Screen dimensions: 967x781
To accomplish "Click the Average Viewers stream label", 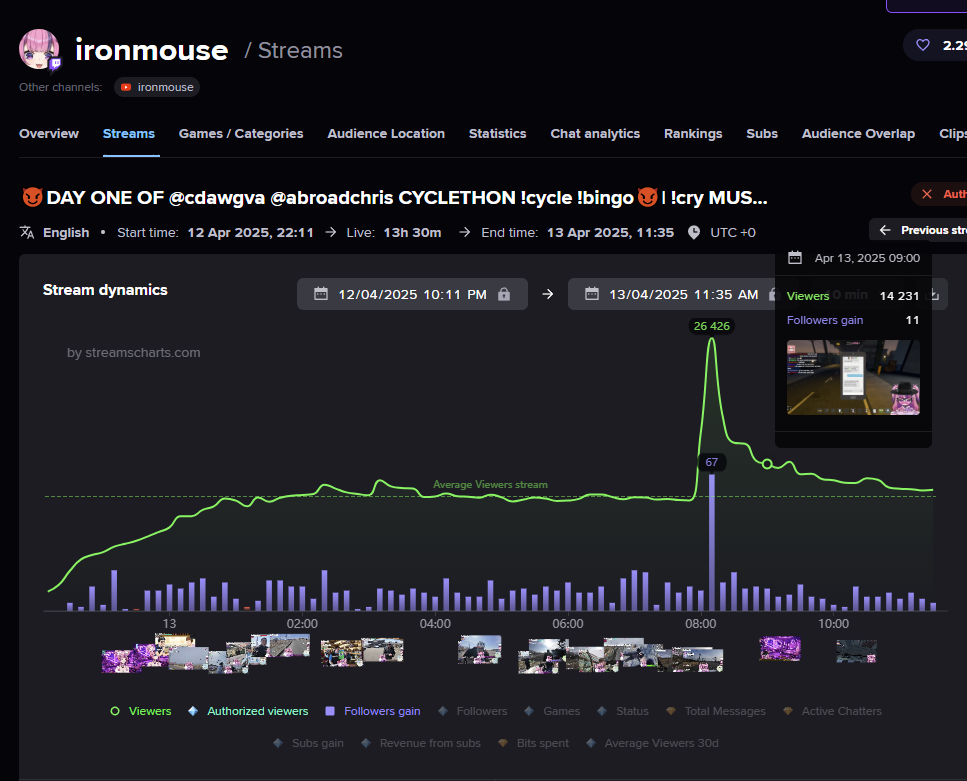I will (x=490, y=485).
